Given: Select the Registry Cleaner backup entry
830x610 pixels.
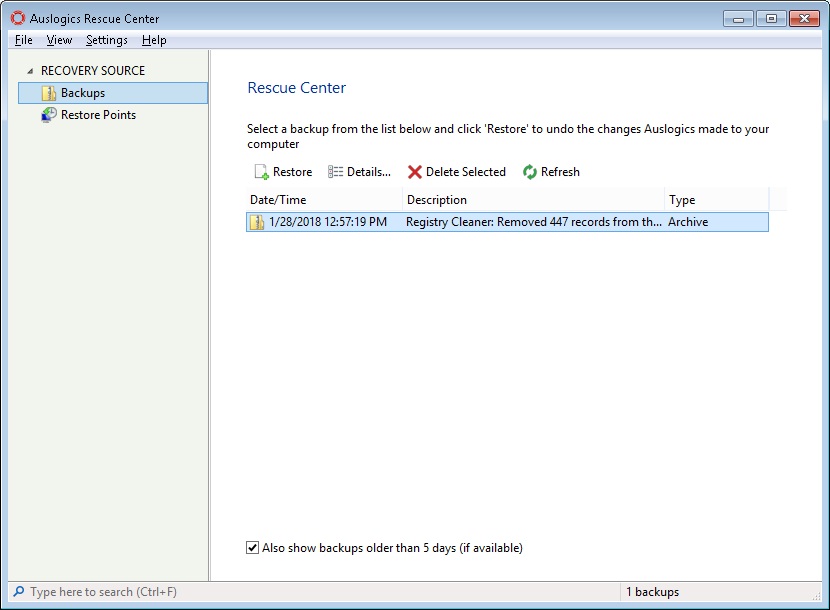Looking at the screenshot, I should (x=533, y=222).
